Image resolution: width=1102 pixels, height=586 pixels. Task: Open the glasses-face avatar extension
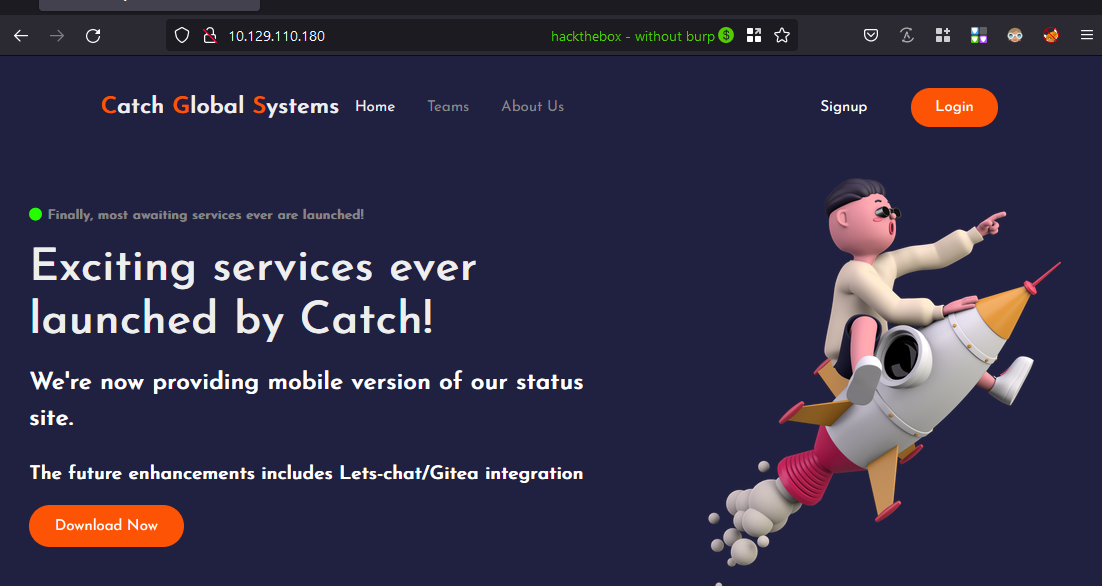[x=1015, y=36]
